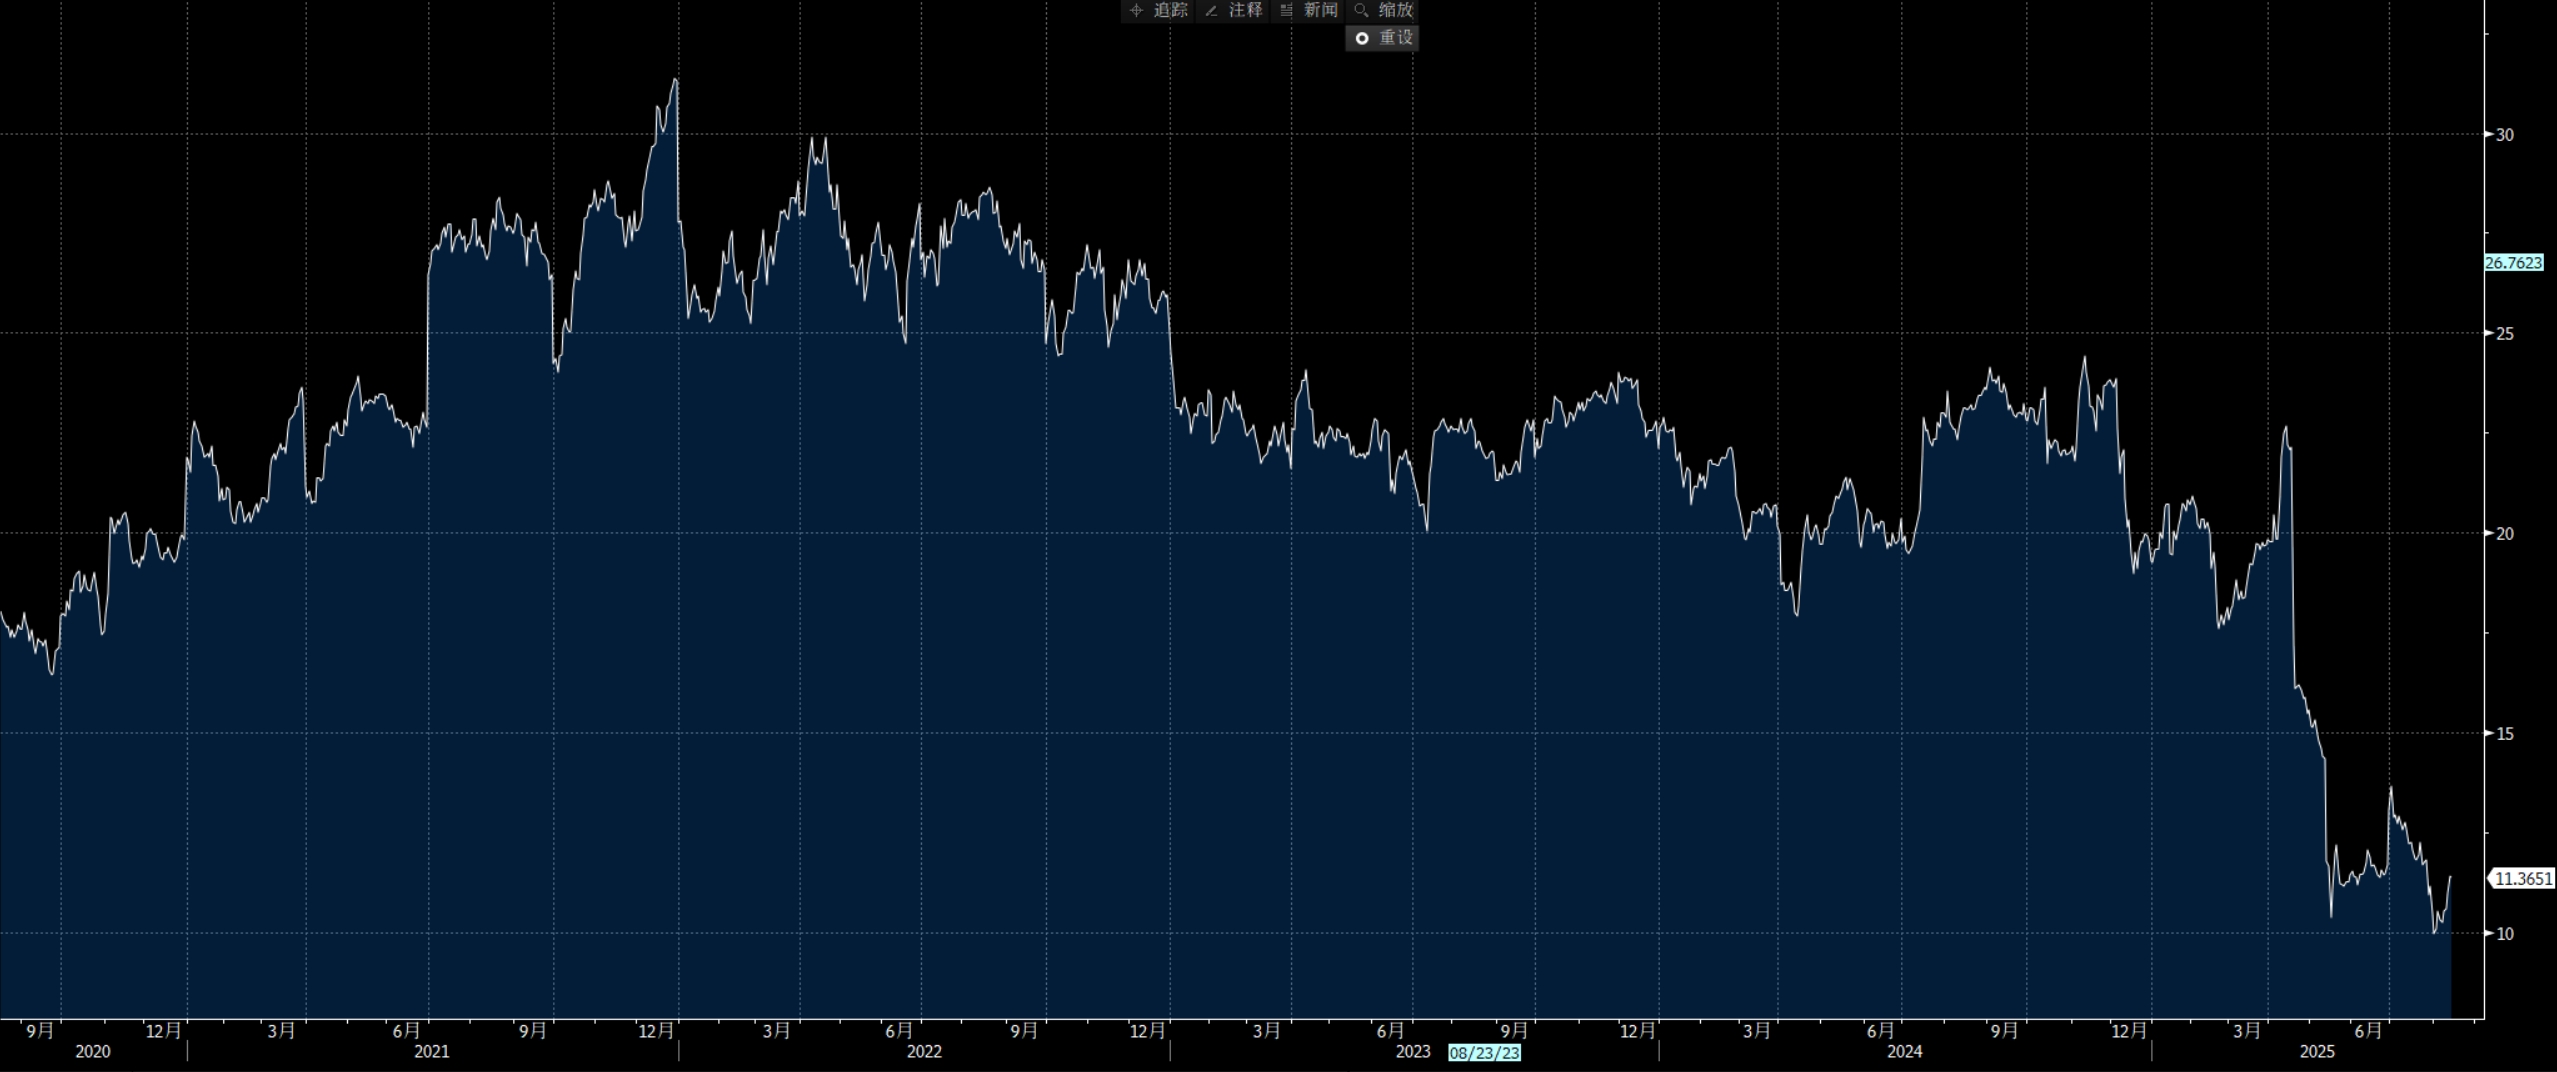2557x1072 pixels.
Task: Select the 2020 year label on timeline
Action: 93,1052
